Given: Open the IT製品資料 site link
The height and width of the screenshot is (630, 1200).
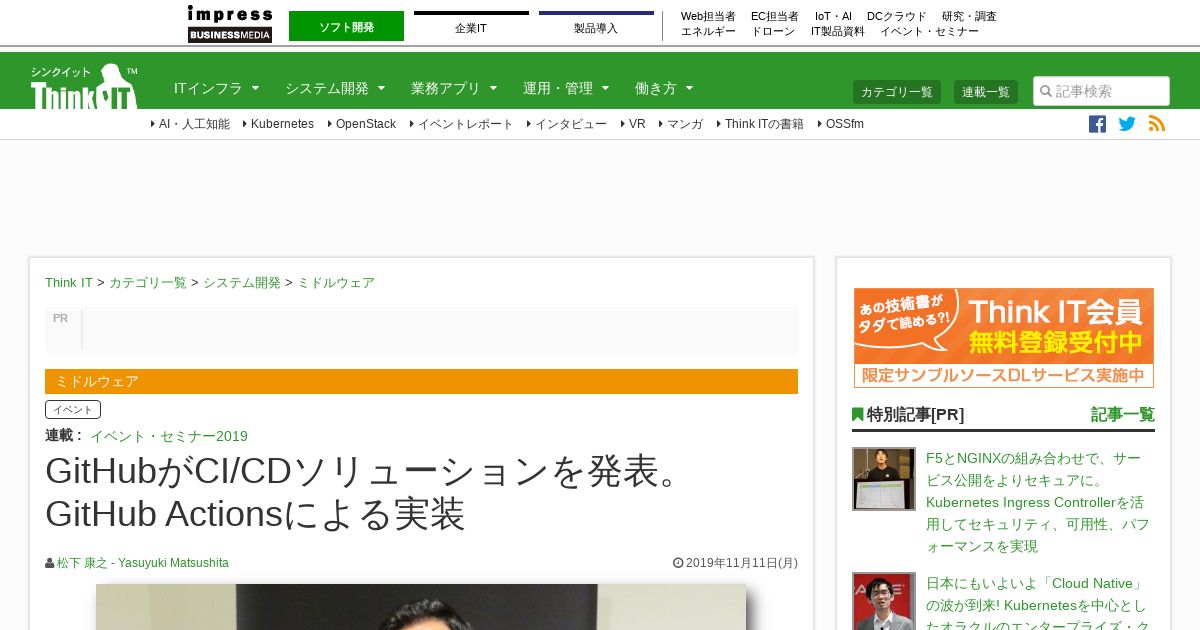Looking at the screenshot, I should (838, 31).
